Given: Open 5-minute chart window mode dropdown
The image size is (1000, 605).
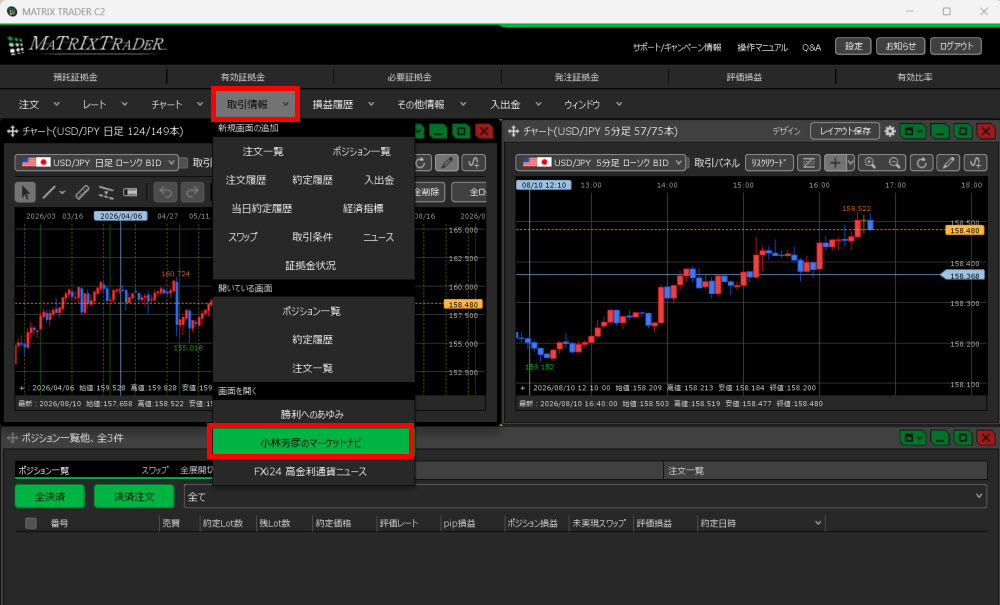Looking at the screenshot, I should click(913, 131).
